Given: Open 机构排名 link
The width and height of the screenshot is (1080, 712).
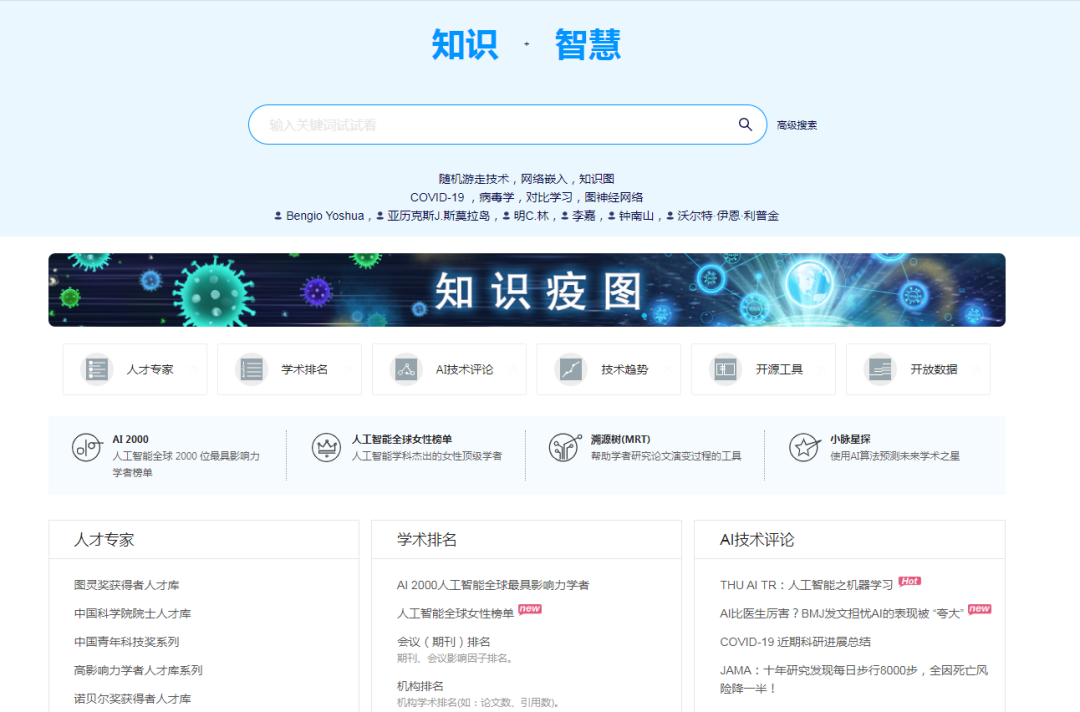Looking at the screenshot, I should pos(420,687).
